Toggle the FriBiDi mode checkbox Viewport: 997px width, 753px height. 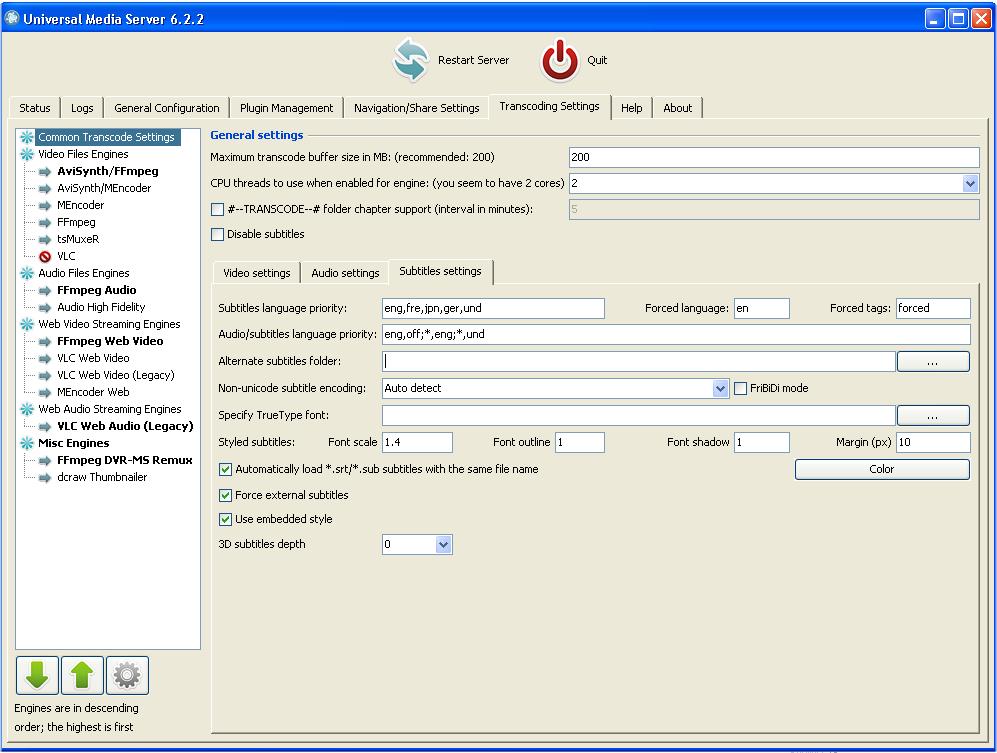tap(741, 388)
